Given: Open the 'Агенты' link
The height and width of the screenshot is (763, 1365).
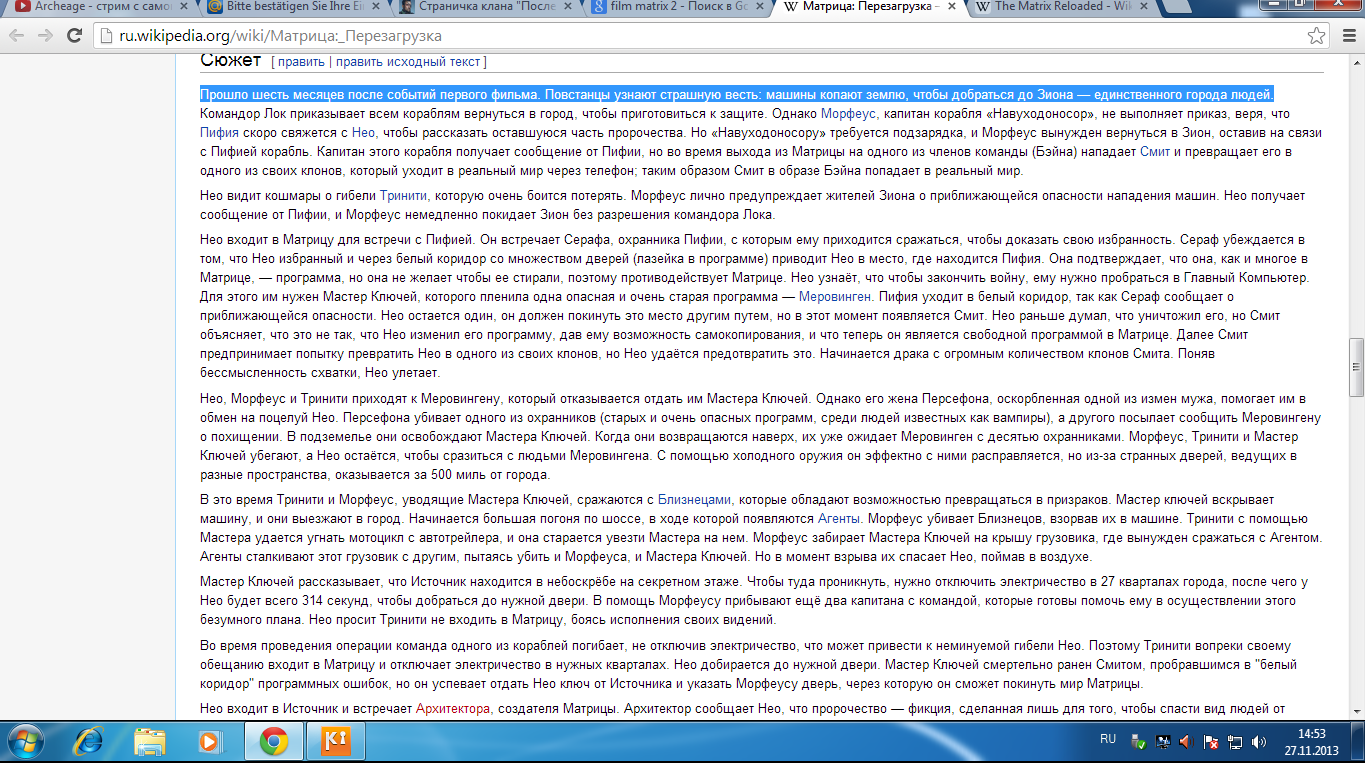Looking at the screenshot, I should [x=840, y=518].
